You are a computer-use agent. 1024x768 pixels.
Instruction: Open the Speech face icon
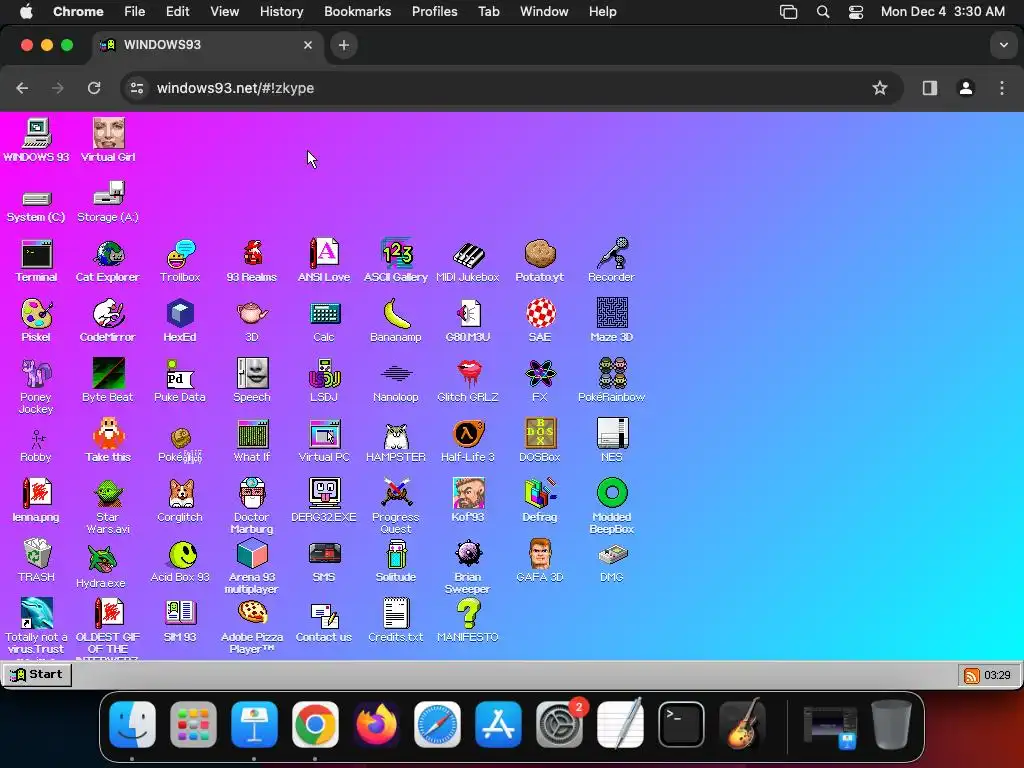tap(252, 381)
